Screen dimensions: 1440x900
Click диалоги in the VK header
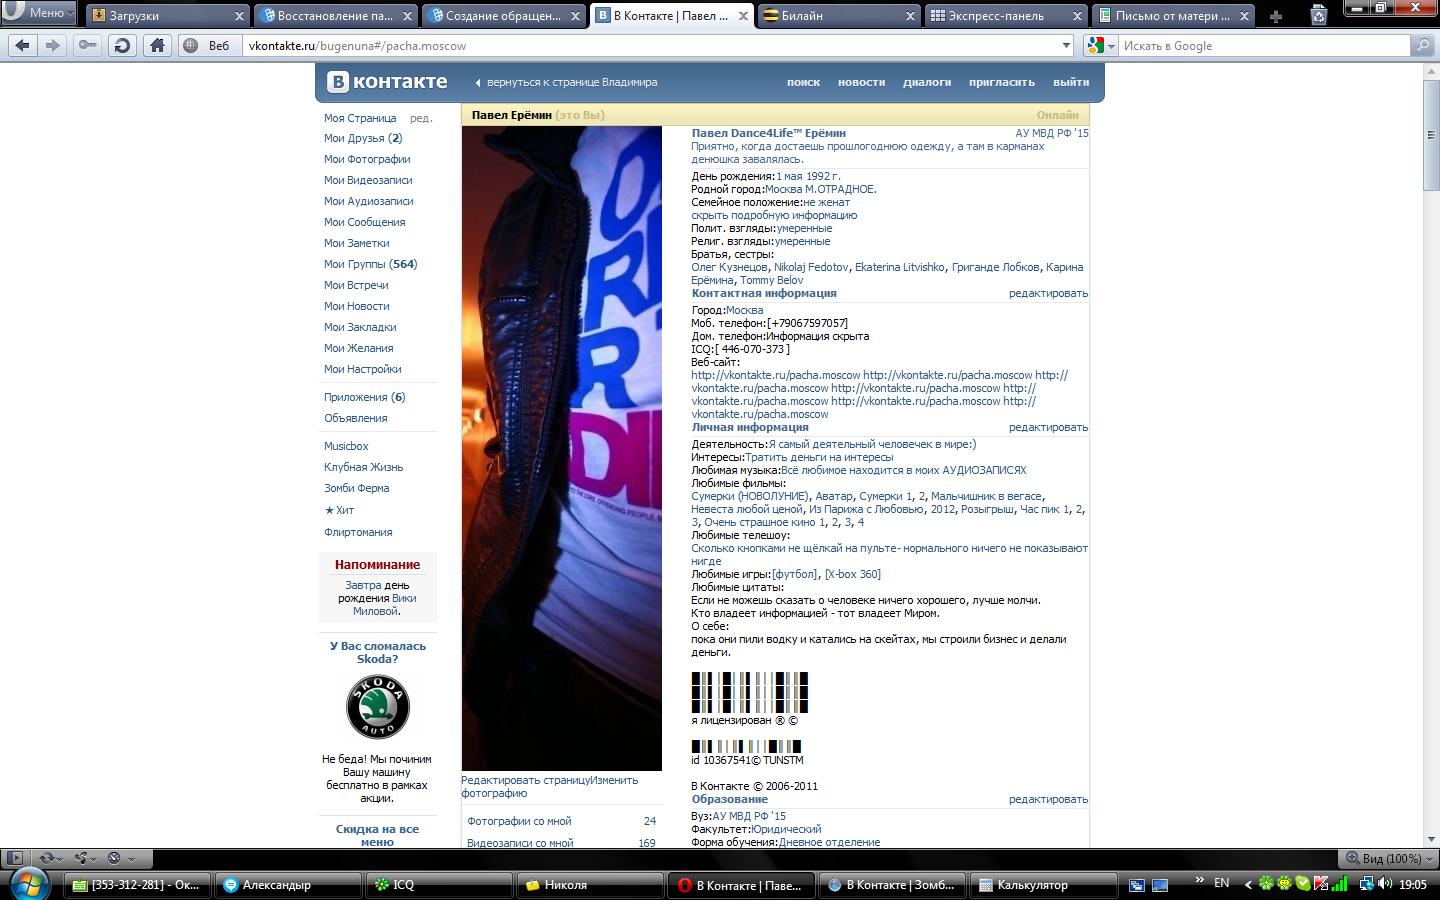click(927, 82)
